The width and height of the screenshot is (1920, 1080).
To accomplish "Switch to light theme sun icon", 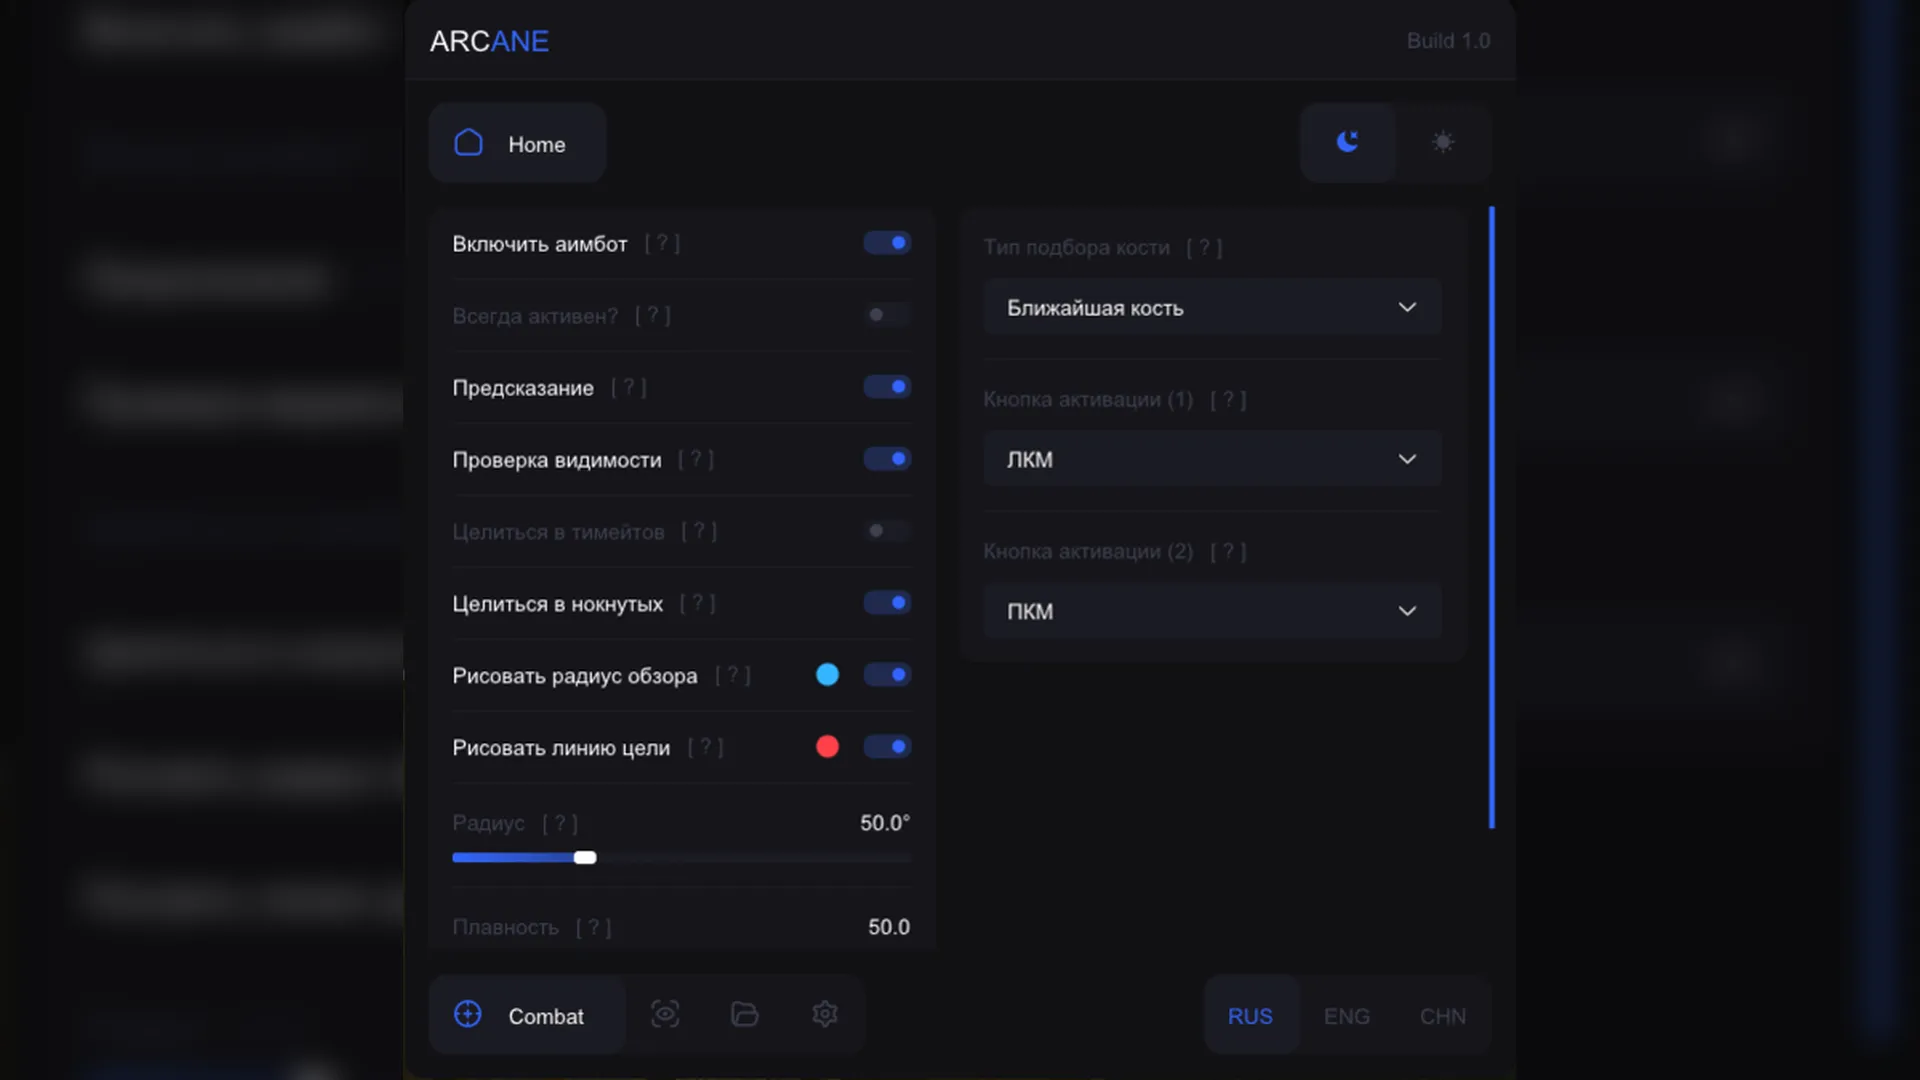I will coord(1443,142).
